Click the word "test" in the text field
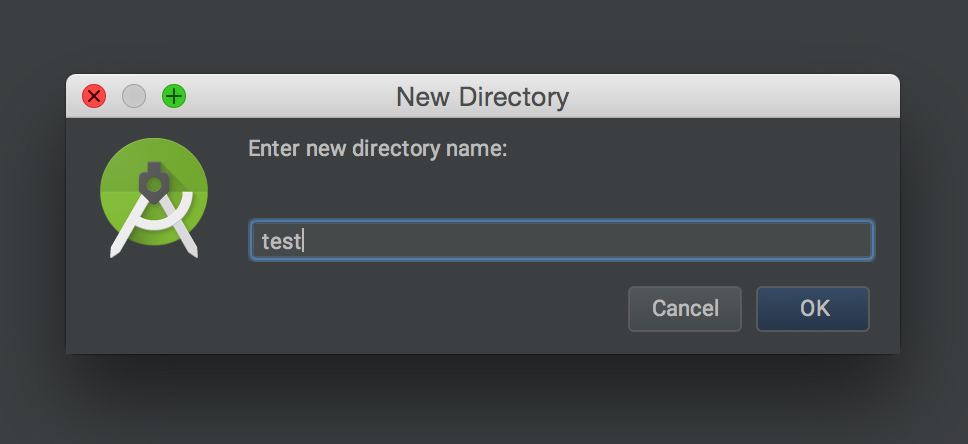Screen dimensions: 968x444 (280, 241)
